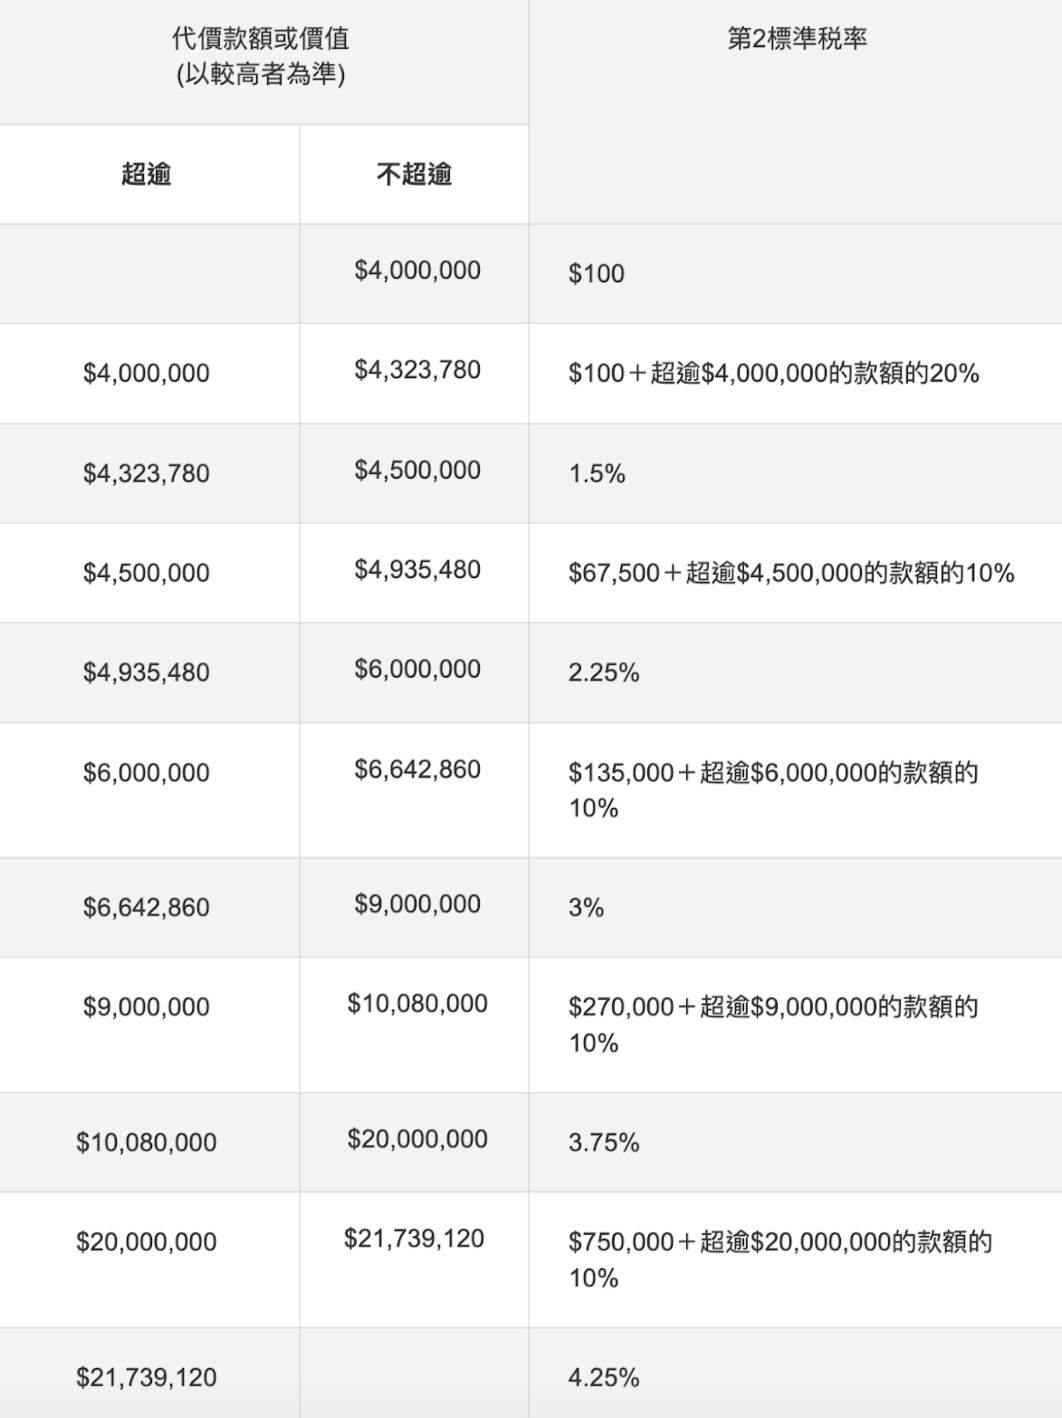Screen dimensions: 1062x1418
Task: Click $4,935,480 in the 不超逾 column
Action: pos(417,570)
